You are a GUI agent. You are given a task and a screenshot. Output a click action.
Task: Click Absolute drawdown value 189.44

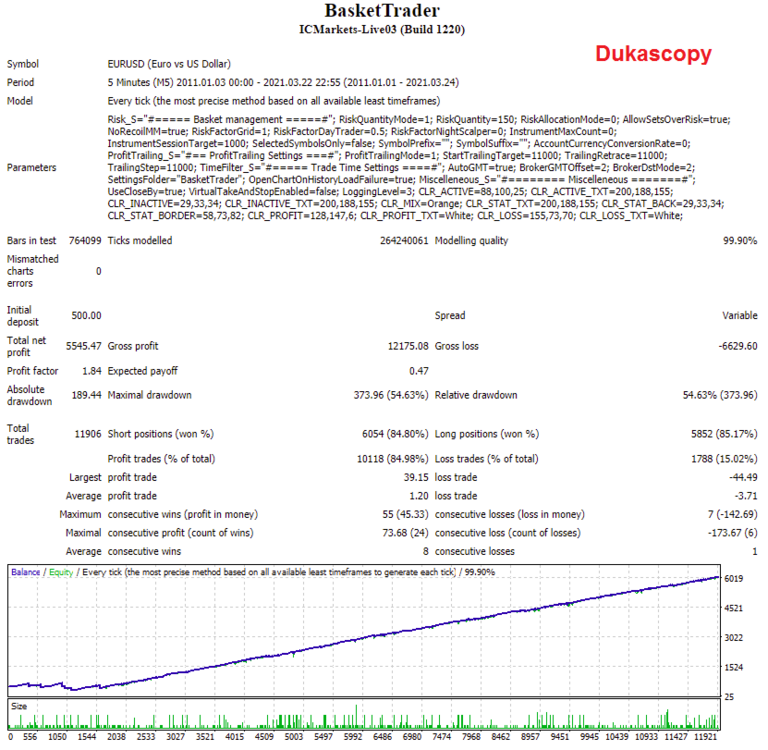click(86, 395)
